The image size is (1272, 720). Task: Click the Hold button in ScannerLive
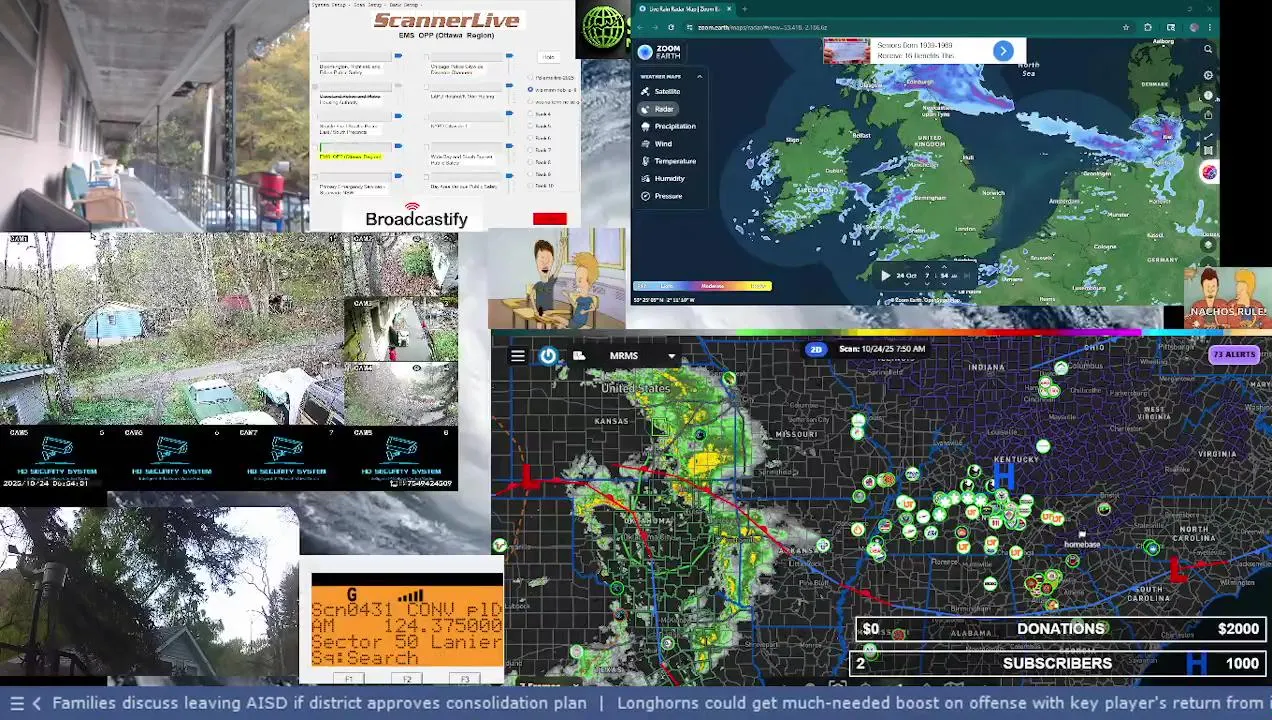click(x=548, y=57)
